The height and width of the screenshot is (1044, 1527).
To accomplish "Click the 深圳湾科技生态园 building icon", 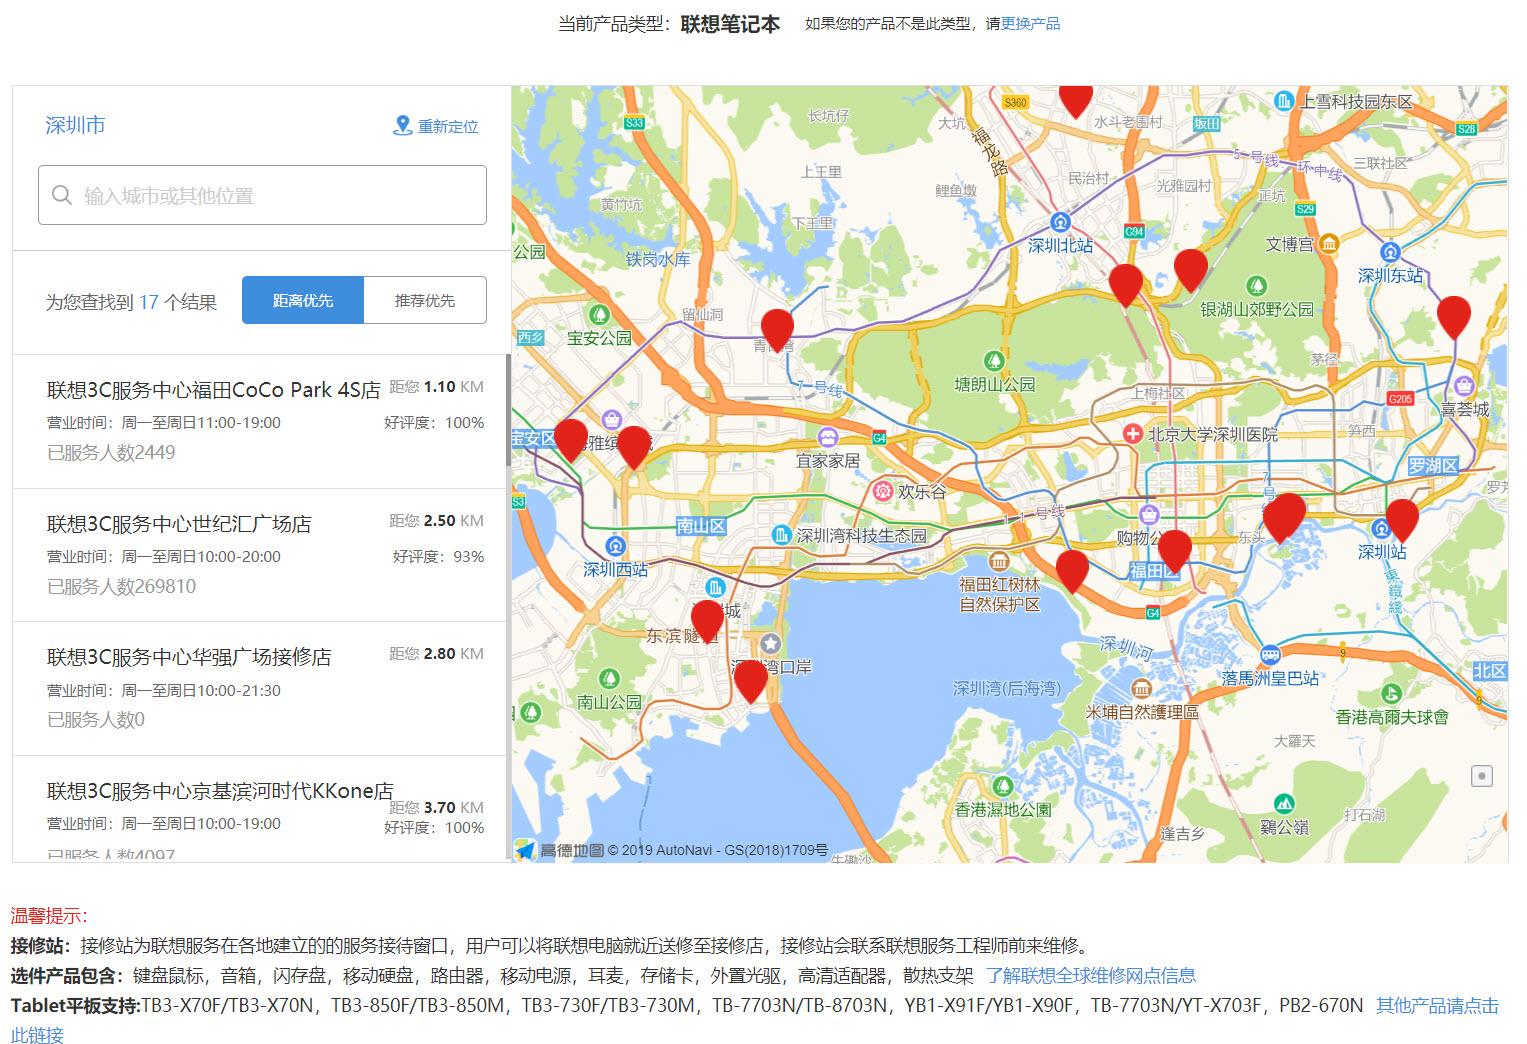I will [782, 535].
